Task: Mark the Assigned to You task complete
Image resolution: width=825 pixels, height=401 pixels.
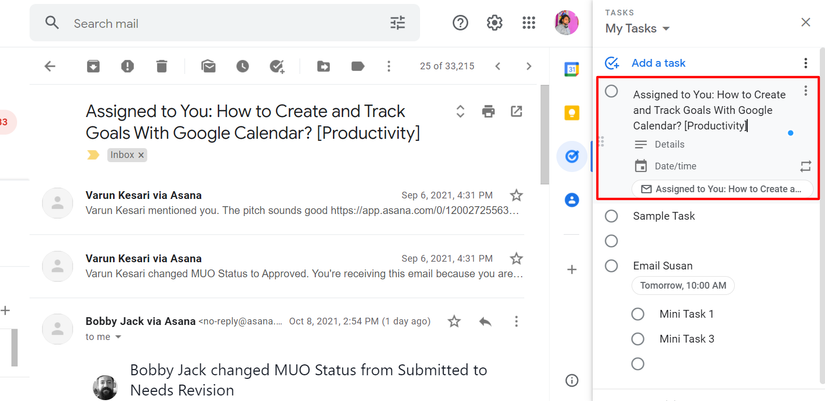Action: (611, 91)
